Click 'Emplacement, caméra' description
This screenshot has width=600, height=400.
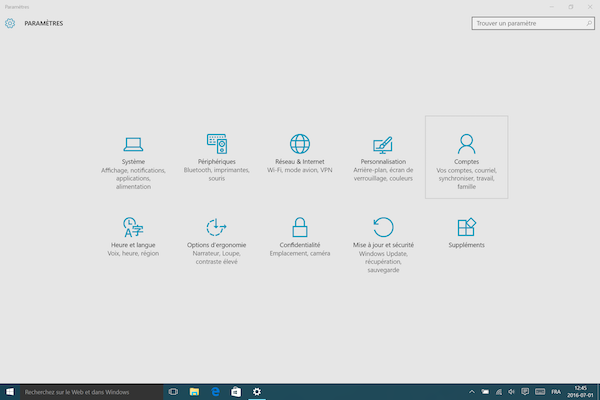pos(300,253)
